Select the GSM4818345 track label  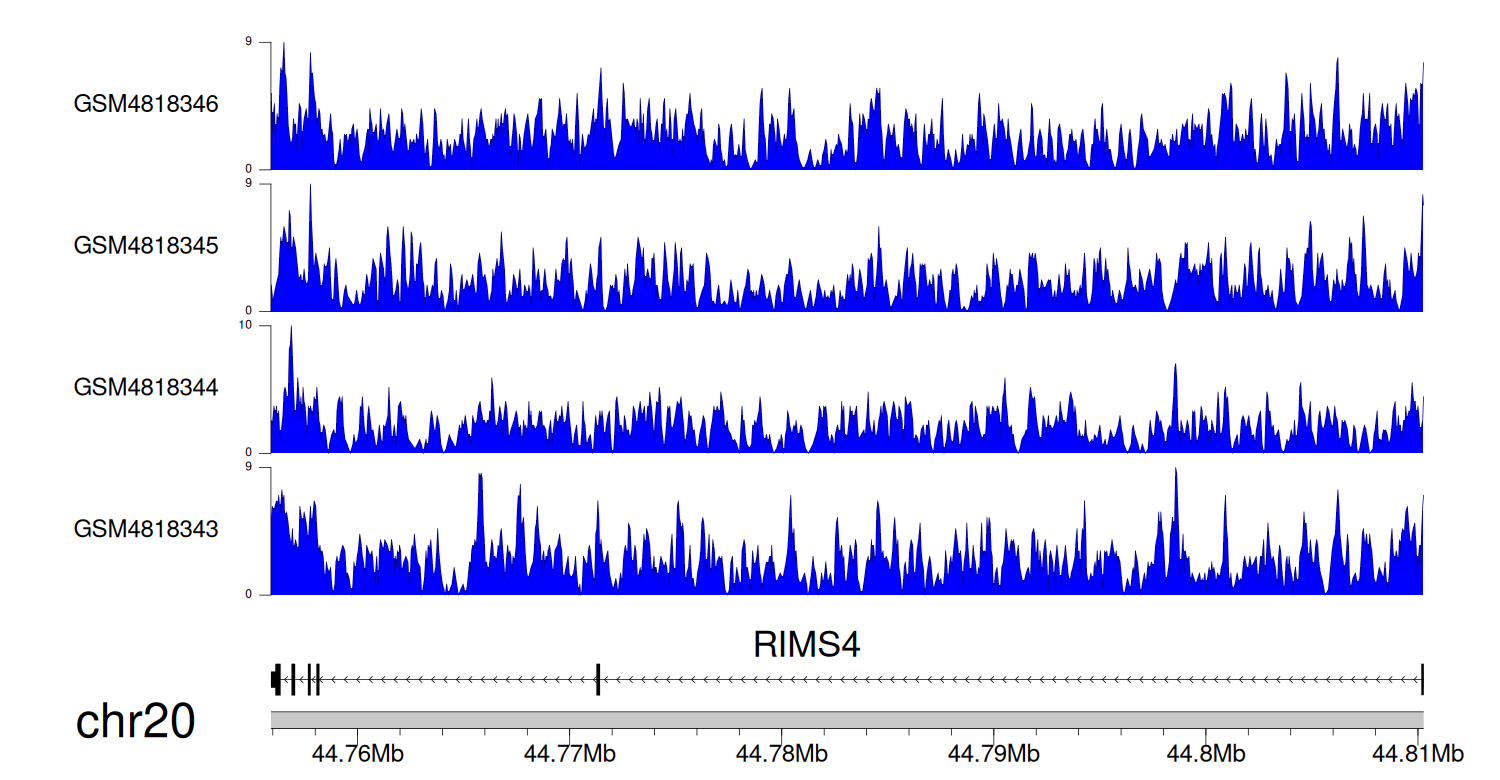pyautogui.click(x=146, y=245)
